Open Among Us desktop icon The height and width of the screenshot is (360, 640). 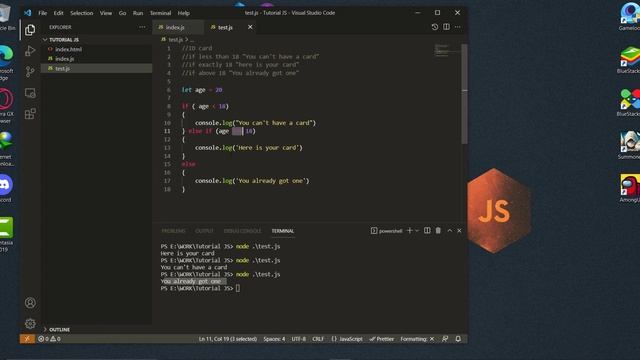[630, 189]
